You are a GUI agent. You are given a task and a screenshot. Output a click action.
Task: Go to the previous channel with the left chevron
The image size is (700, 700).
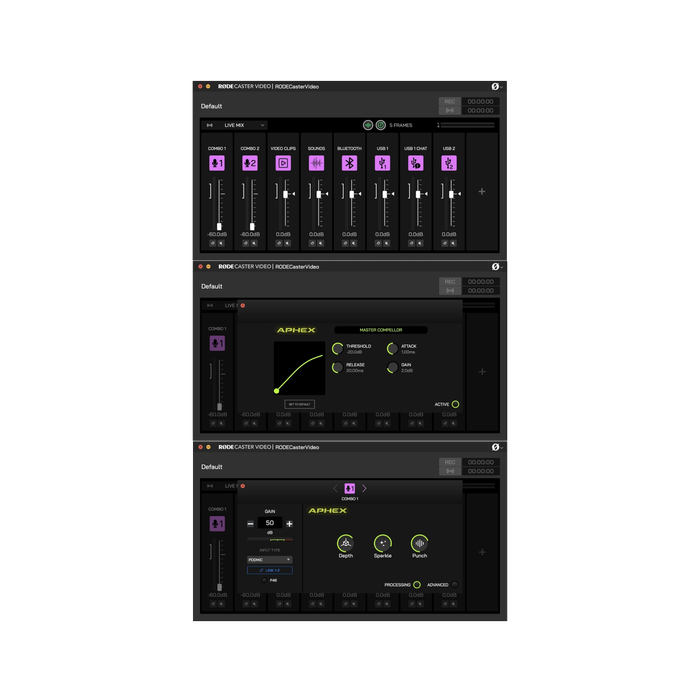(335, 488)
